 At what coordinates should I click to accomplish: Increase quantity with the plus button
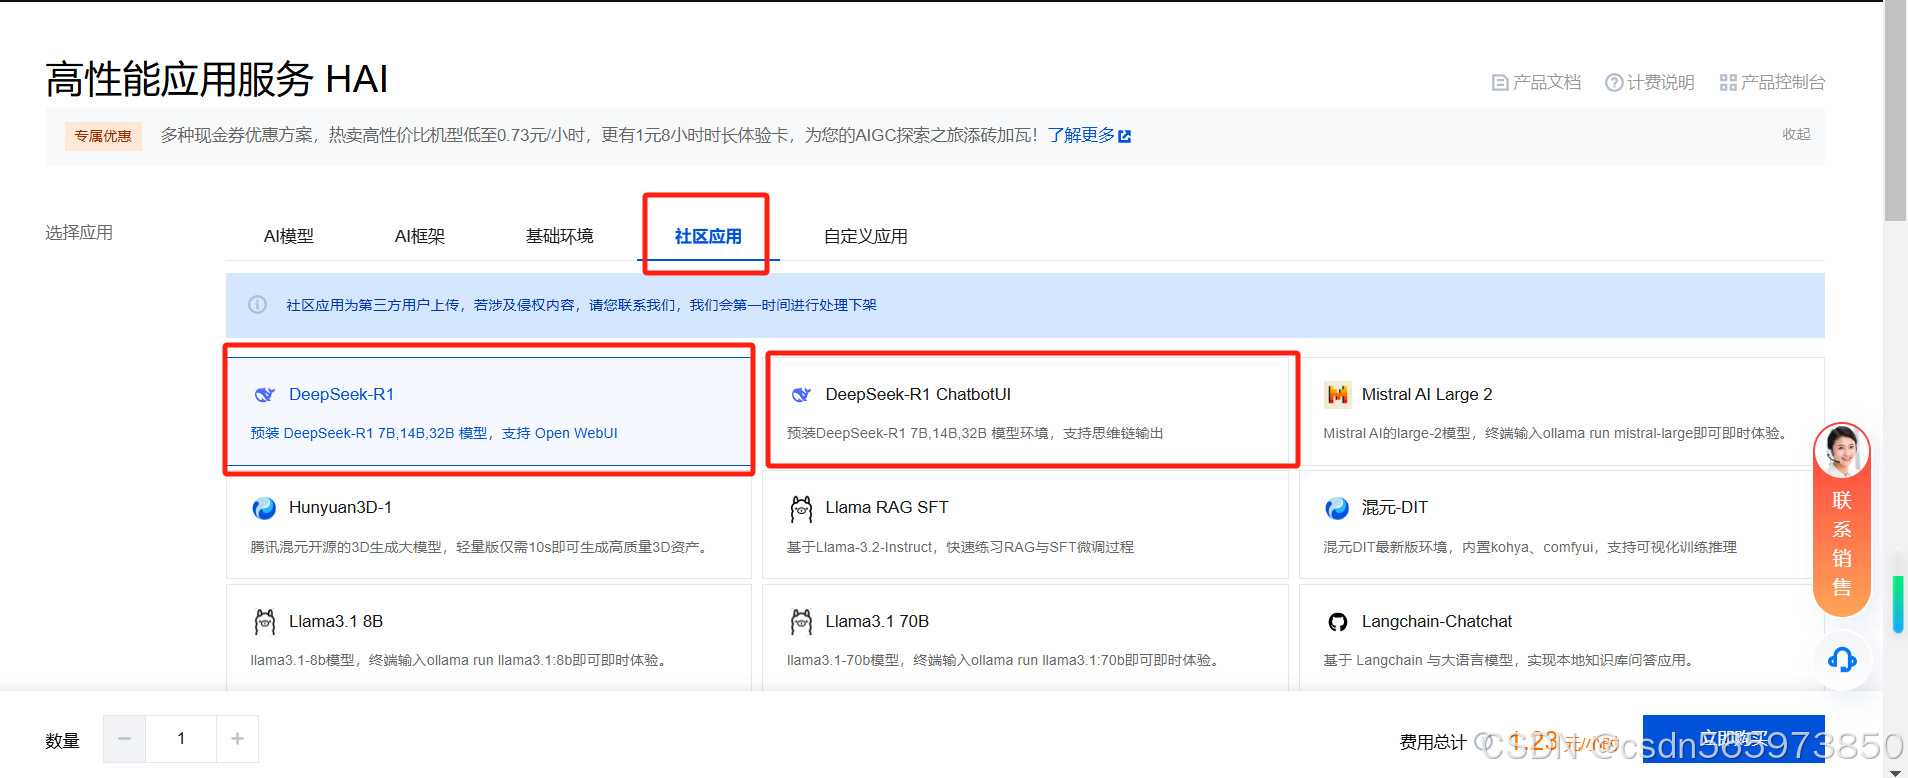[x=237, y=739]
